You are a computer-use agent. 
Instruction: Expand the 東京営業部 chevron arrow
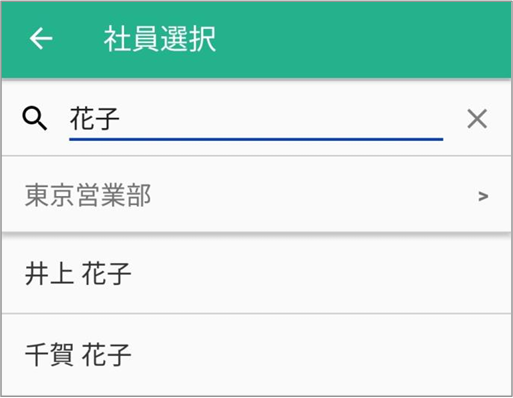point(483,196)
